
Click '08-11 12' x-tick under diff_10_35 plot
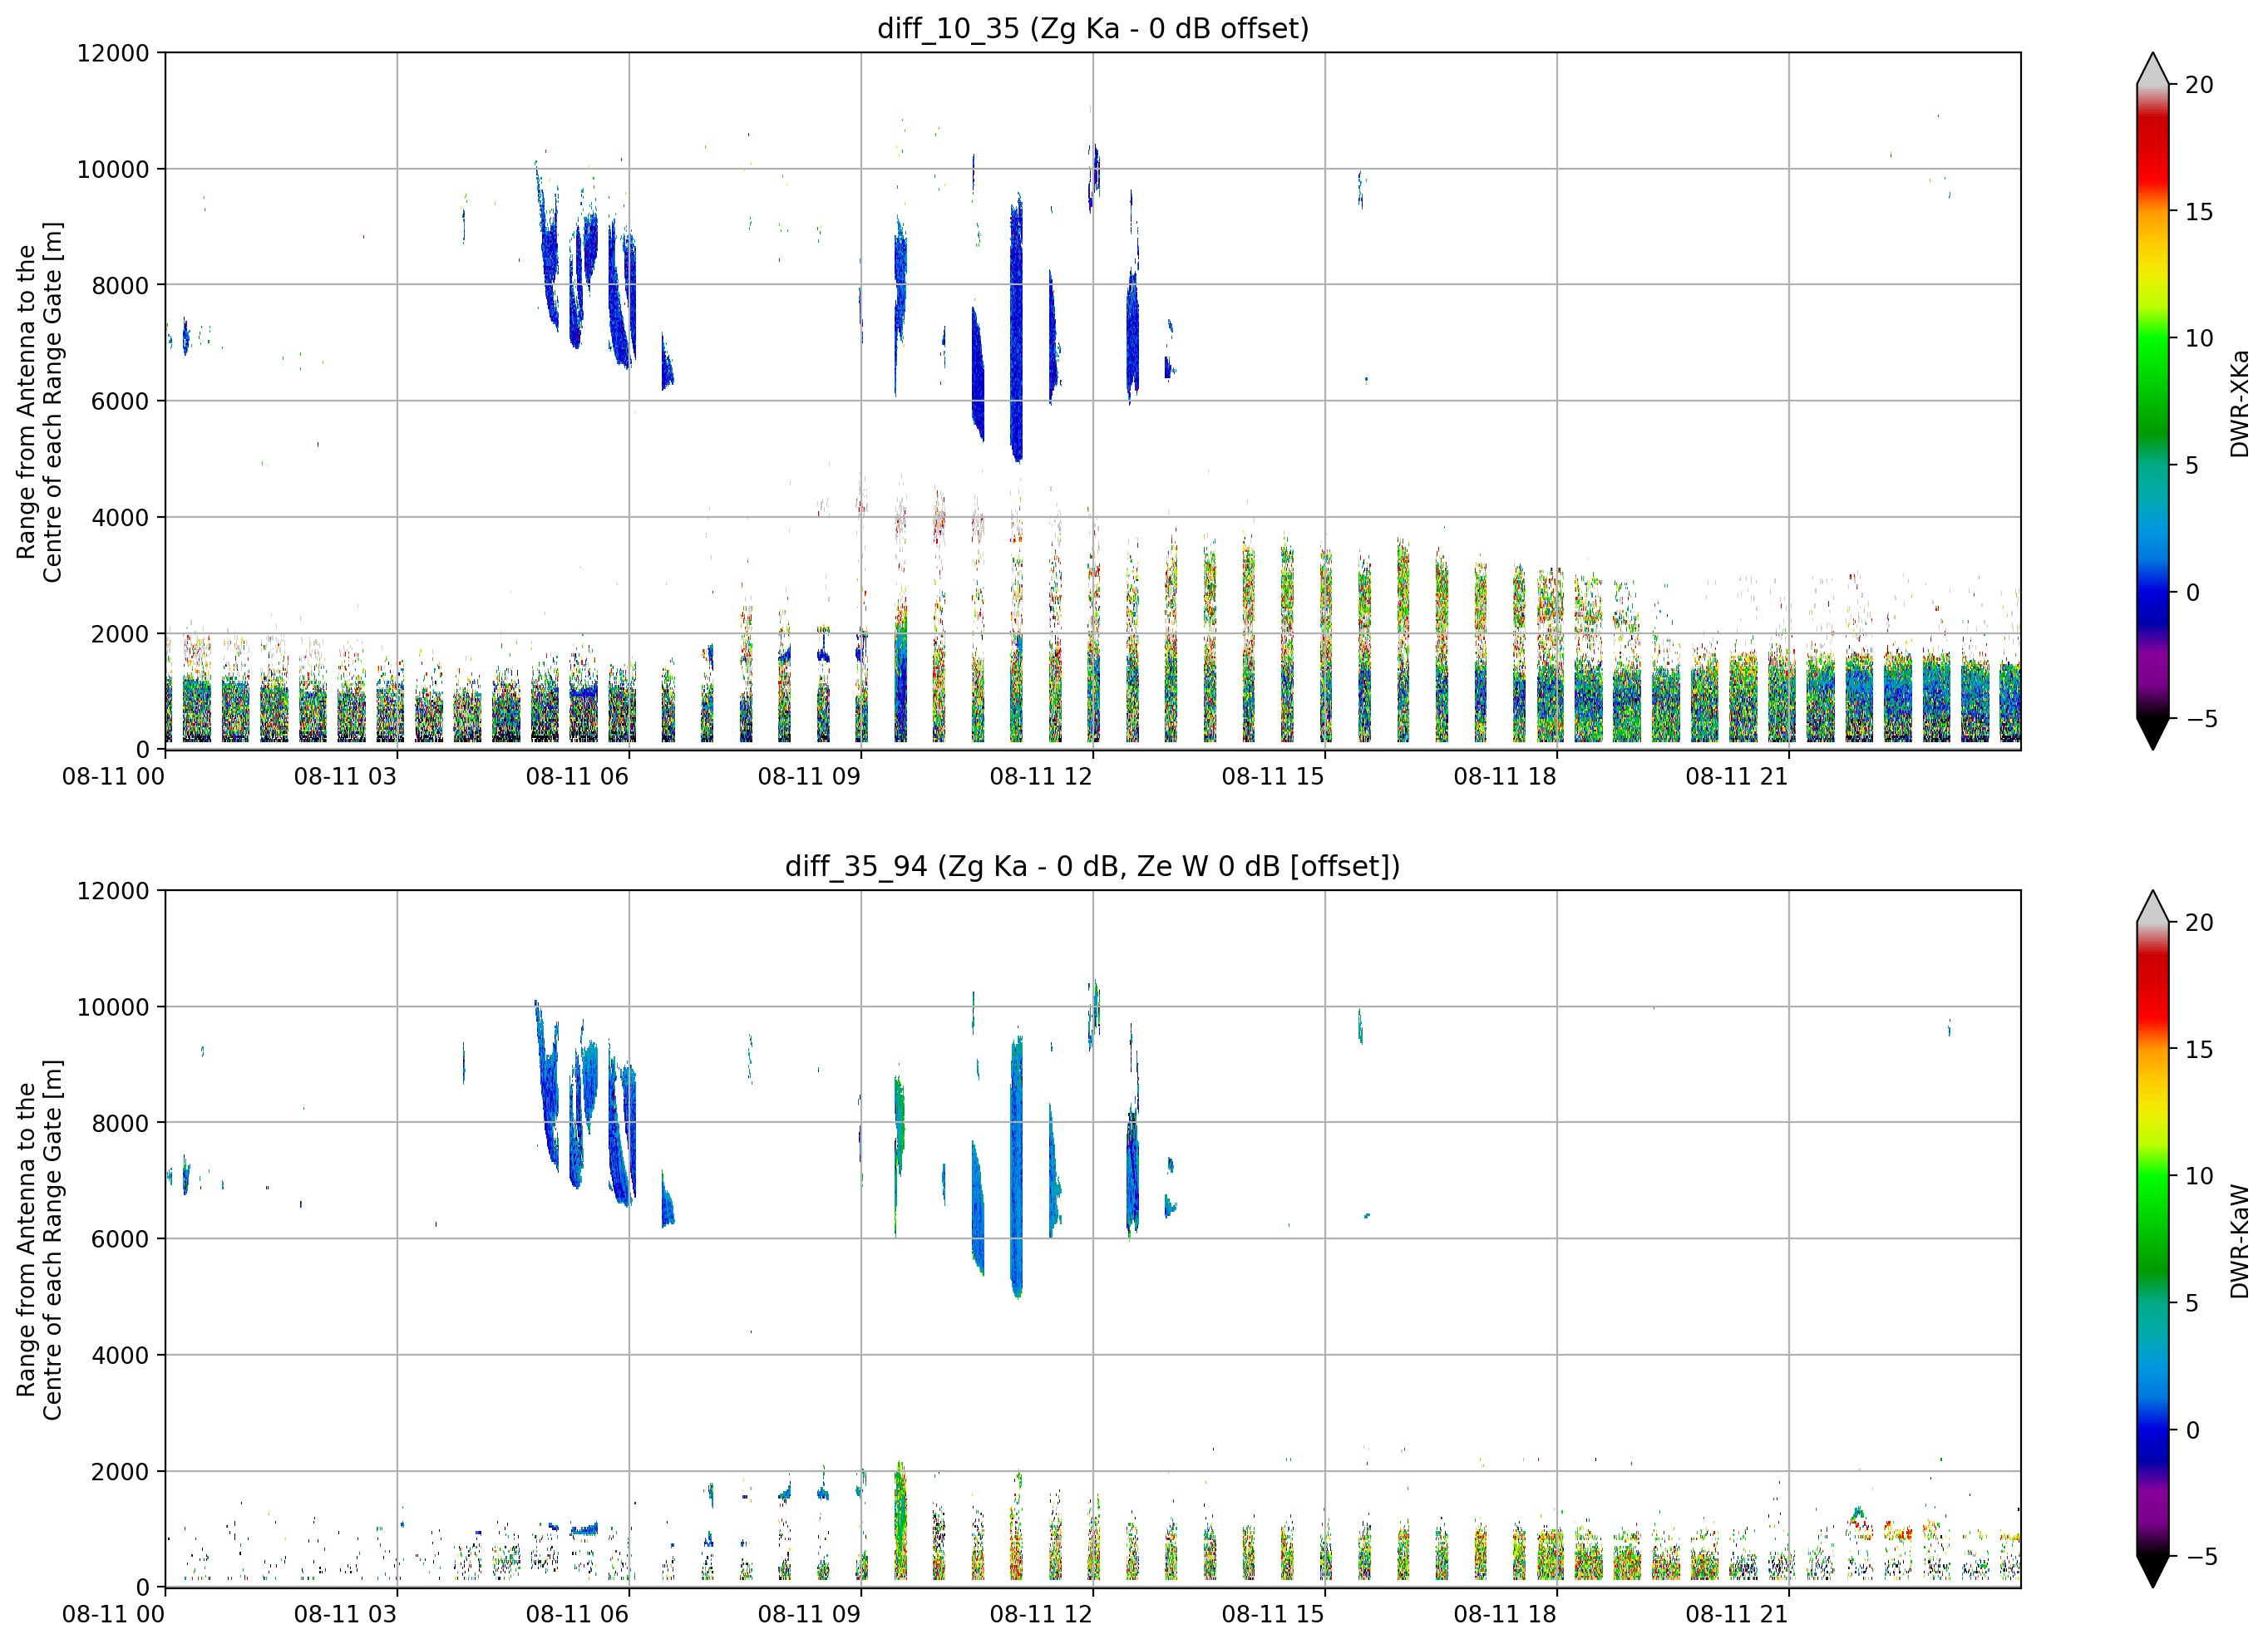(1041, 777)
